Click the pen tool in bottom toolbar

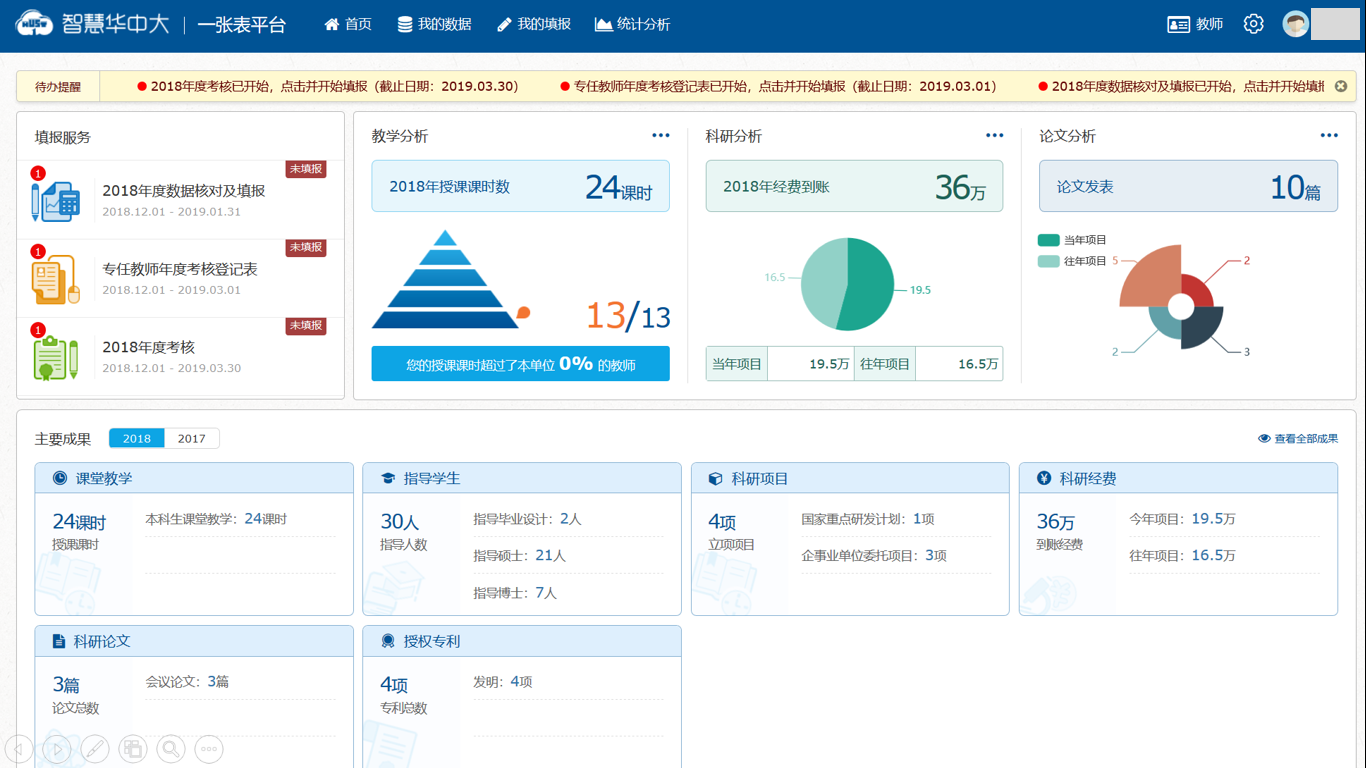tap(95, 748)
